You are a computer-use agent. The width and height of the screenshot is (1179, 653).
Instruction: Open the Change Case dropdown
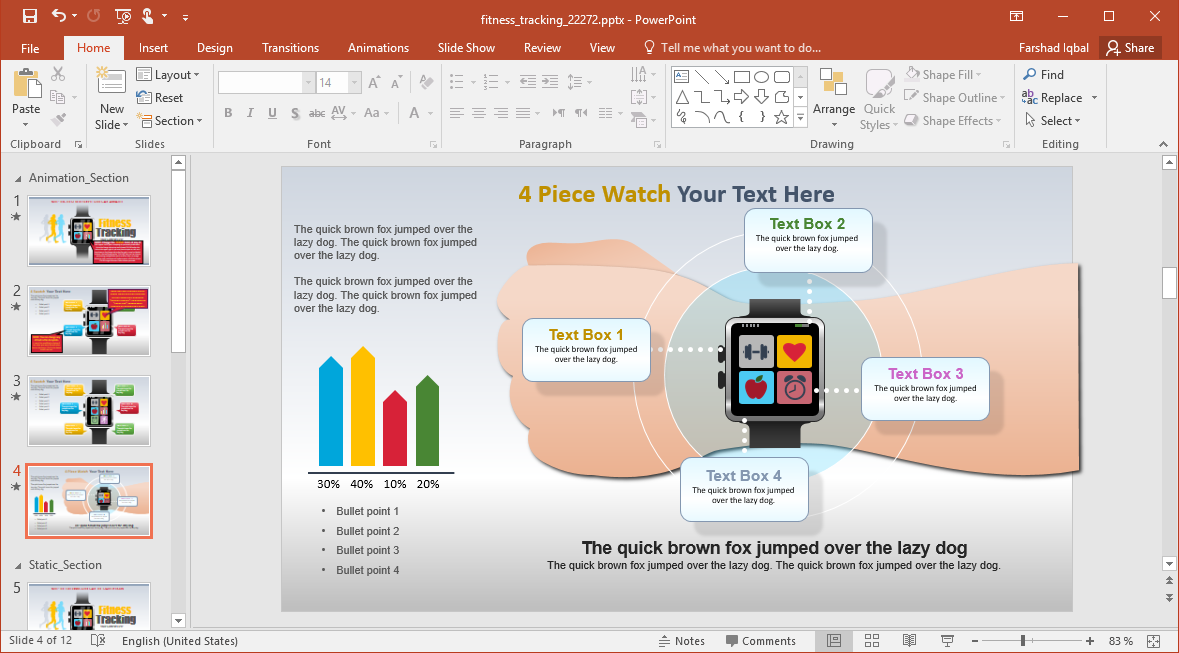point(377,114)
